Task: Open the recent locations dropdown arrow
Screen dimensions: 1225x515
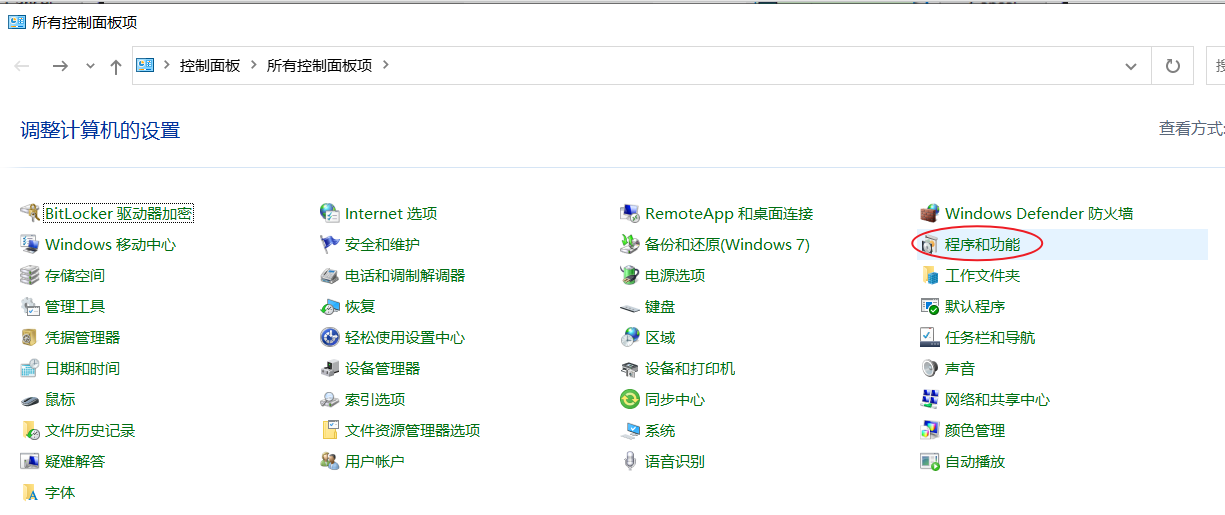Action: point(90,66)
